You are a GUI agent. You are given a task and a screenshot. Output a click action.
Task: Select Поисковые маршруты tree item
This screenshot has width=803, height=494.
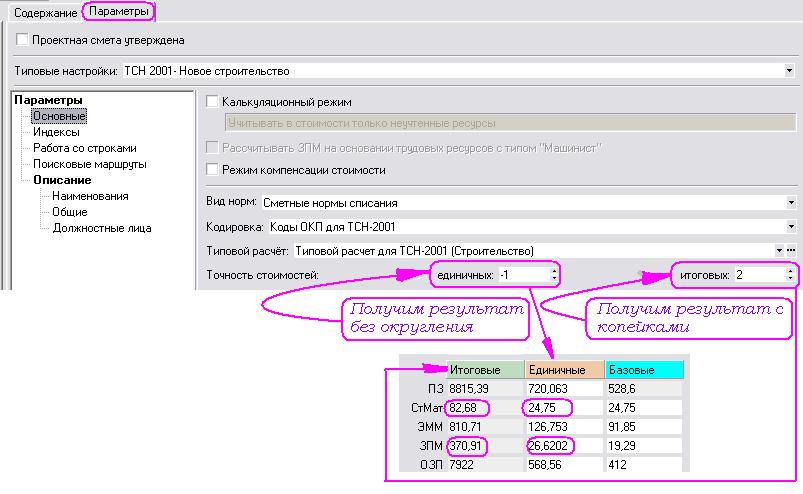point(89,164)
